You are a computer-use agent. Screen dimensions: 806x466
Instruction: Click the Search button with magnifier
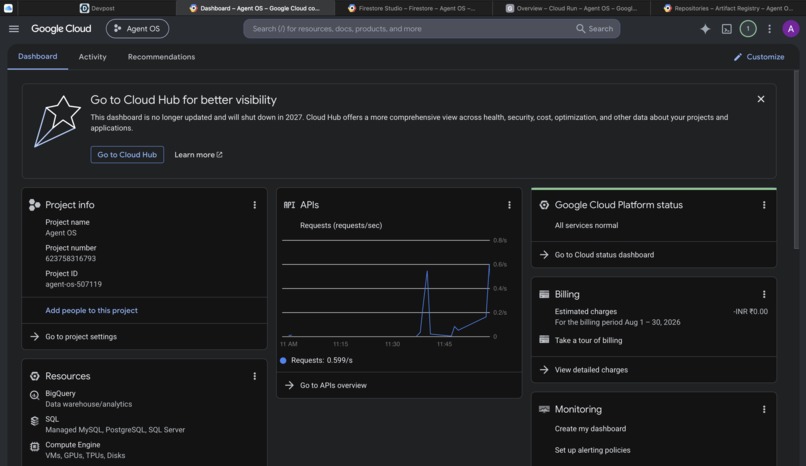(x=594, y=29)
